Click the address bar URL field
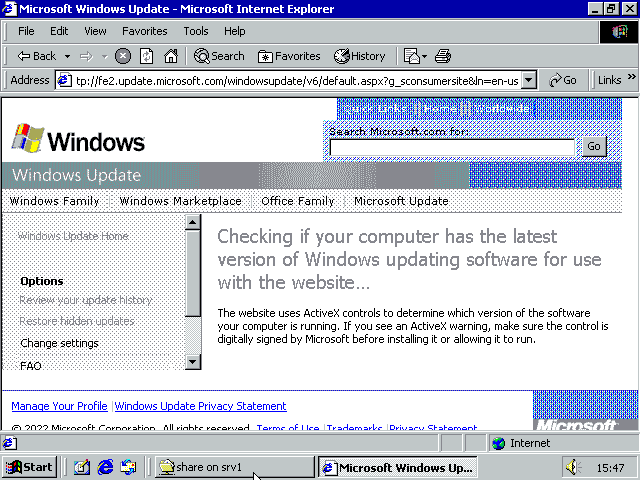This screenshot has width=640, height=480. pyautogui.click(x=297, y=81)
